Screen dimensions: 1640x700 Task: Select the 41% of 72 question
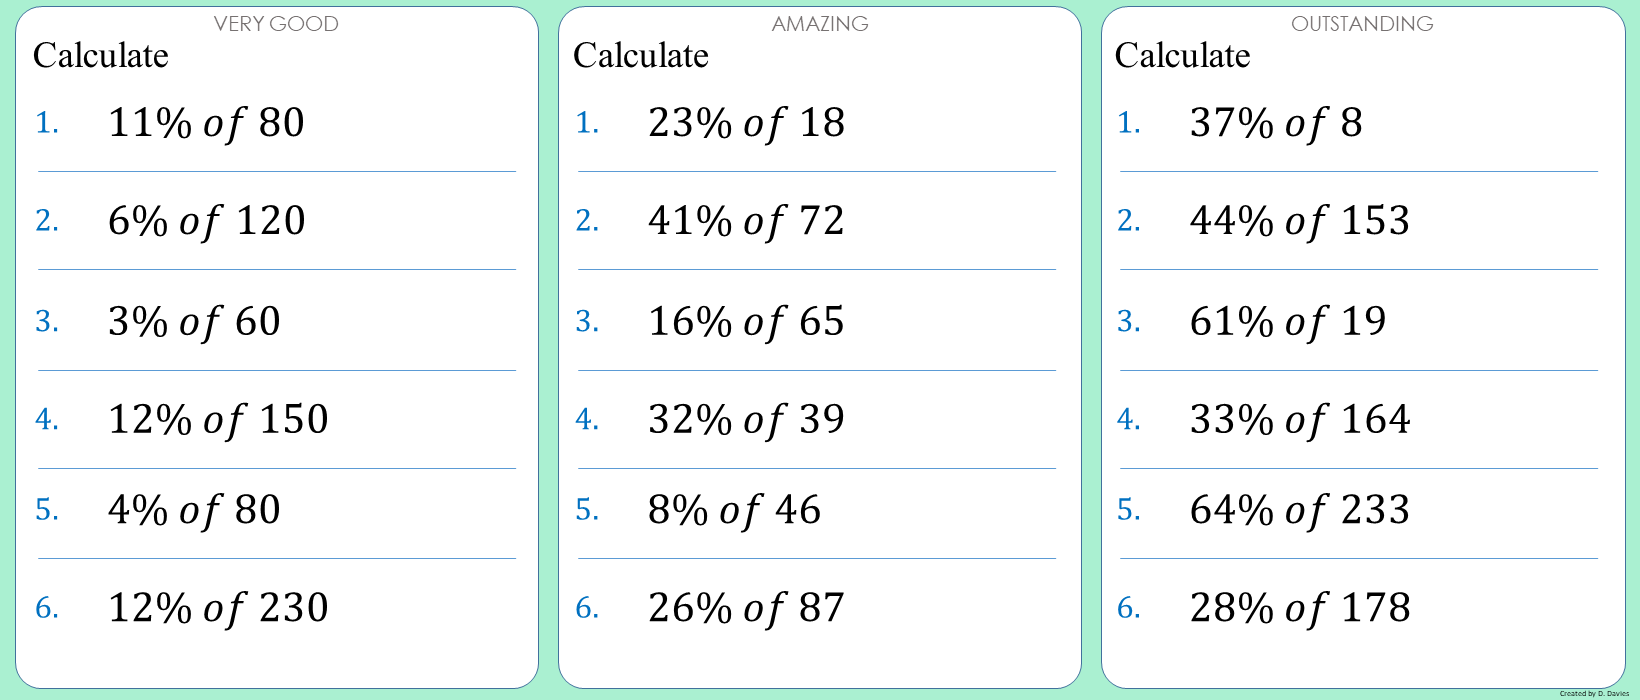746,221
